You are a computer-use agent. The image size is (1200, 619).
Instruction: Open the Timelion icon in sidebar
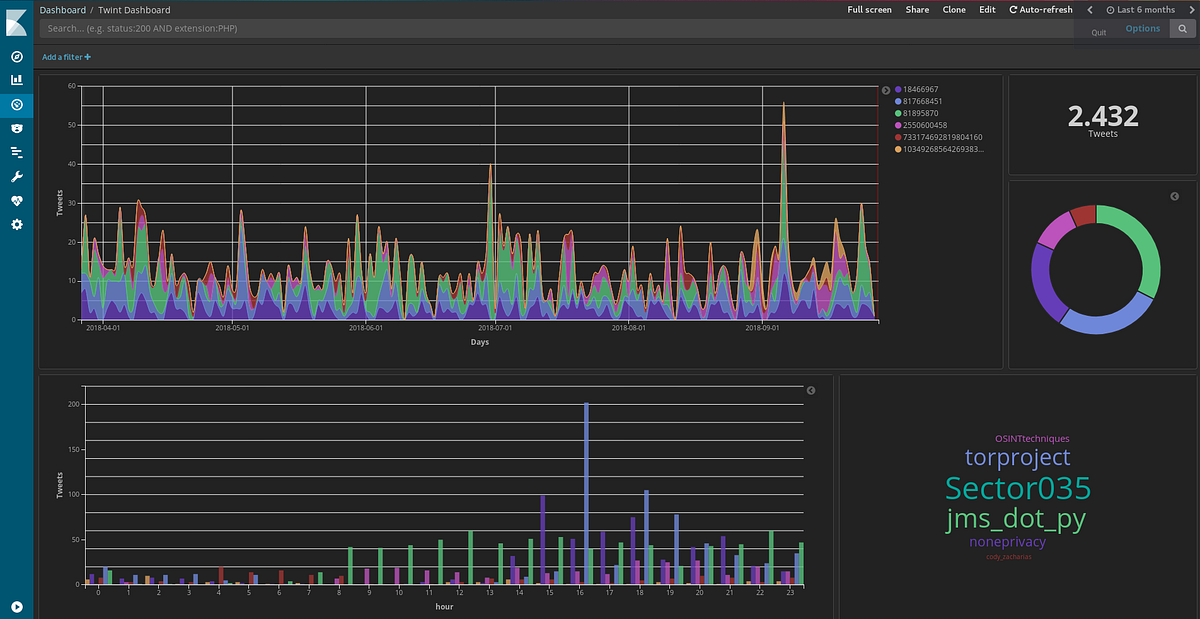click(x=16, y=128)
